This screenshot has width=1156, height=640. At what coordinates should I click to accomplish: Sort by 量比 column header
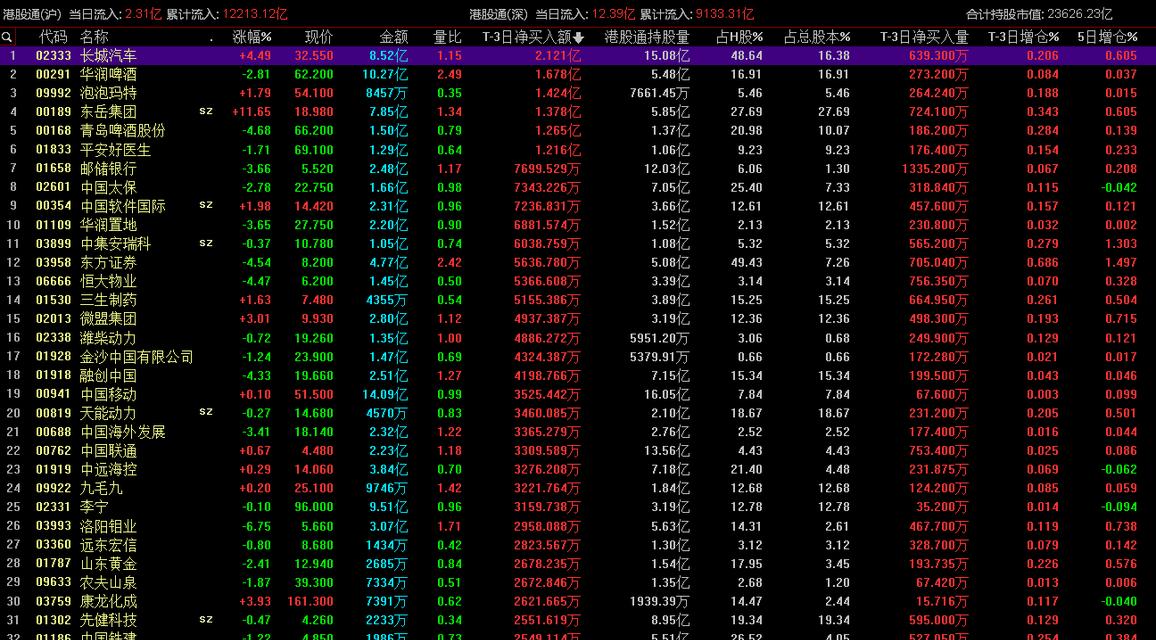tap(448, 37)
